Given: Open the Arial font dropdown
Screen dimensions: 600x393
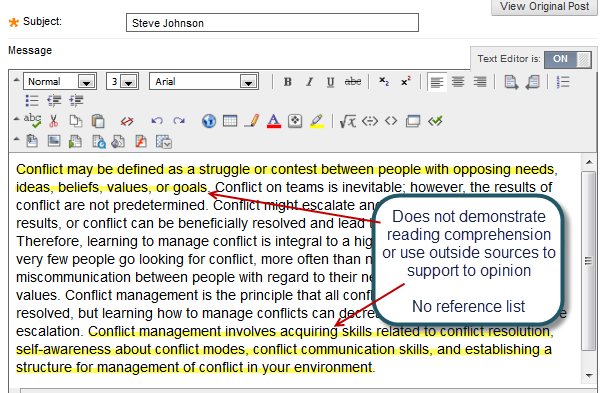Looking at the screenshot, I should click(204, 82).
